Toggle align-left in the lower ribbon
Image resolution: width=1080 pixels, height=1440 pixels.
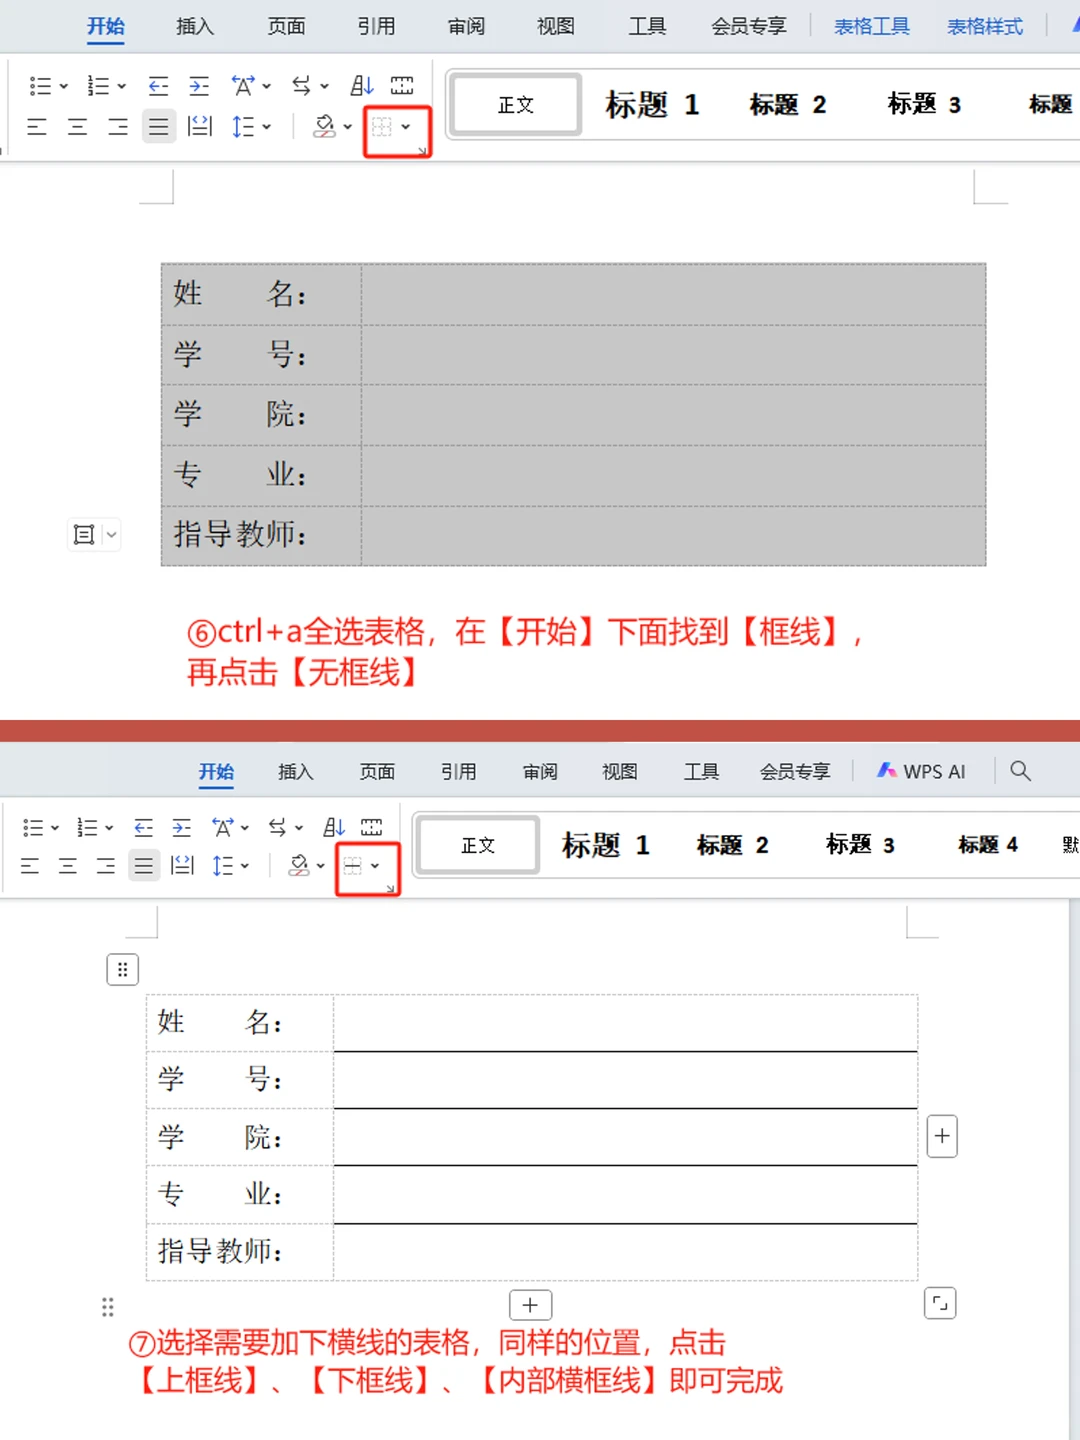click(x=30, y=866)
